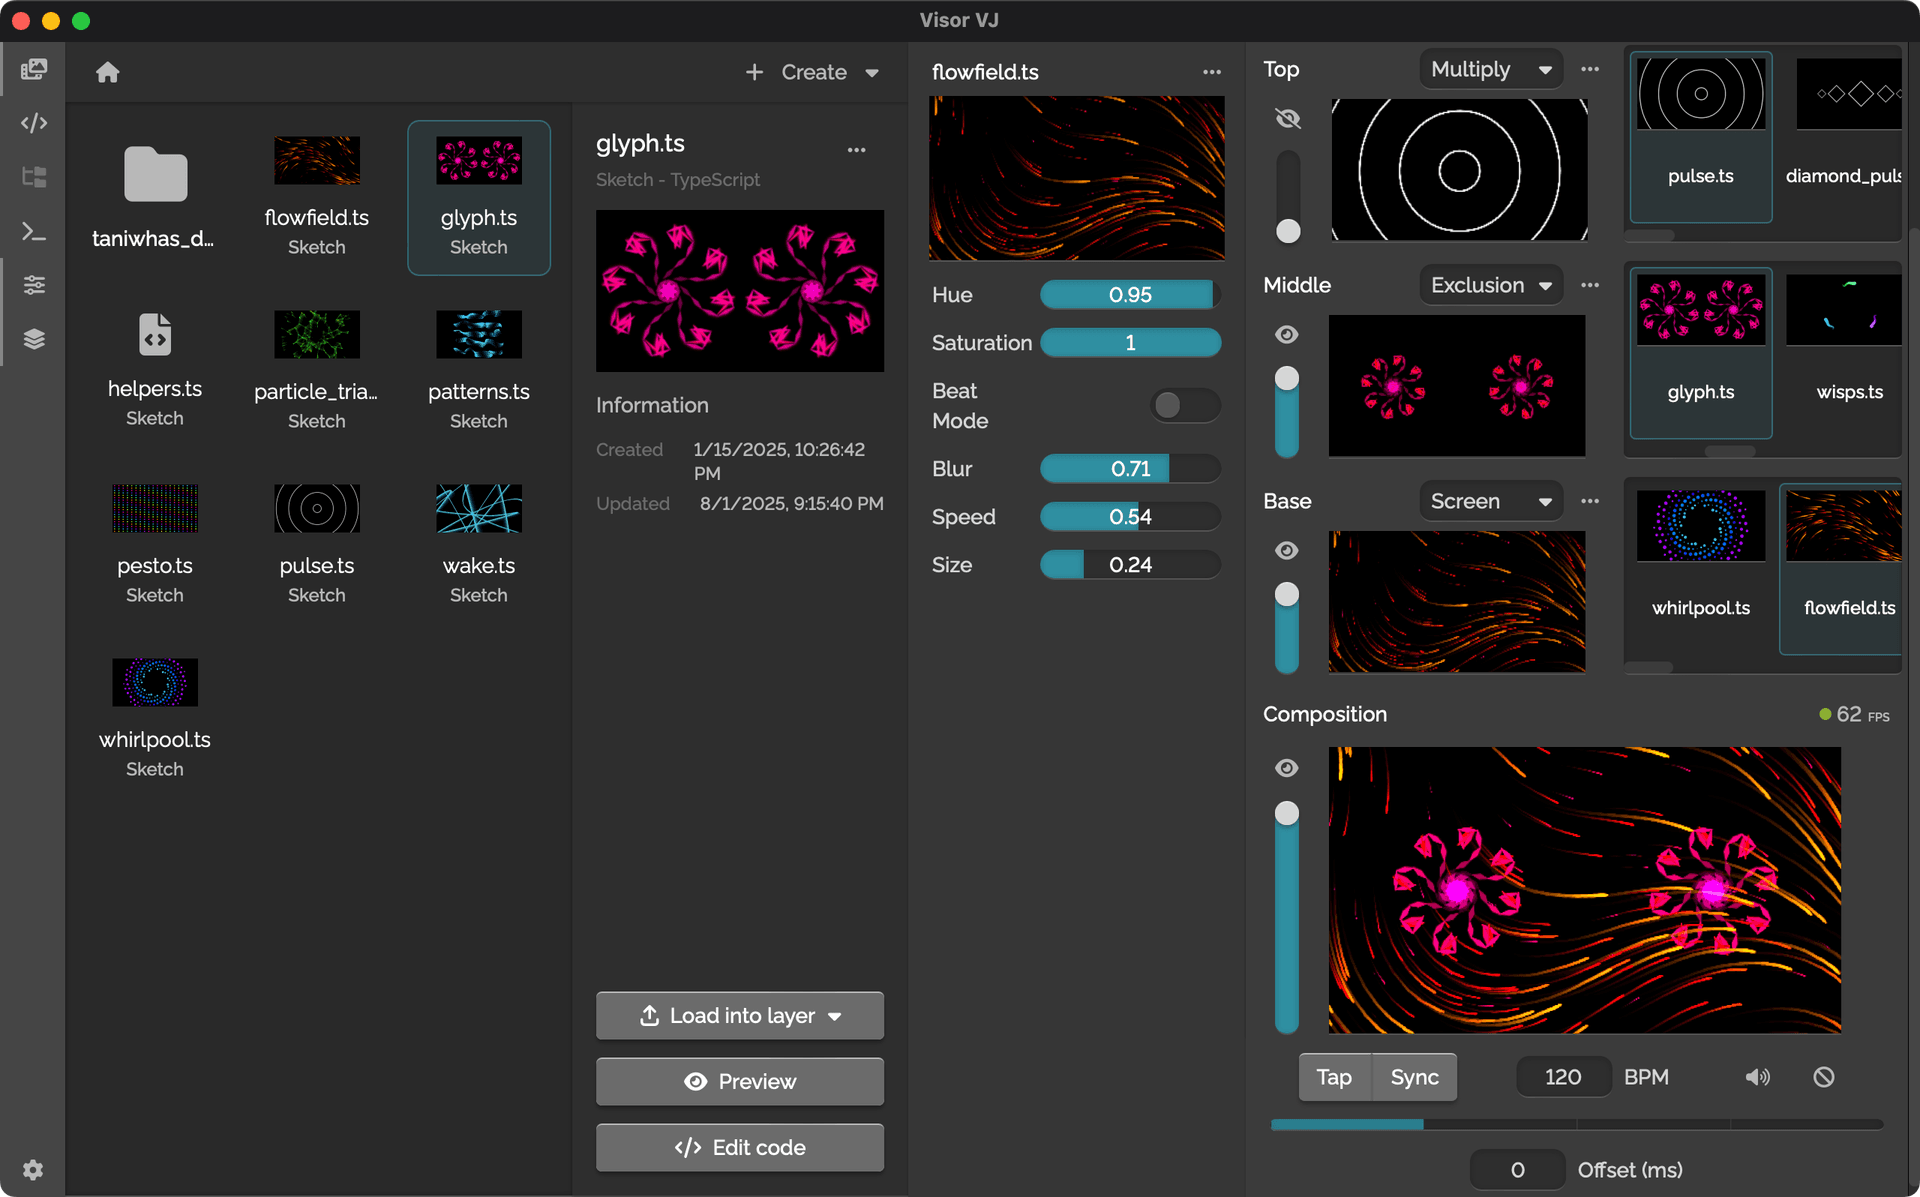1920x1197 pixels.
Task: Hide the Base layer via eye icon
Action: tap(1287, 550)
